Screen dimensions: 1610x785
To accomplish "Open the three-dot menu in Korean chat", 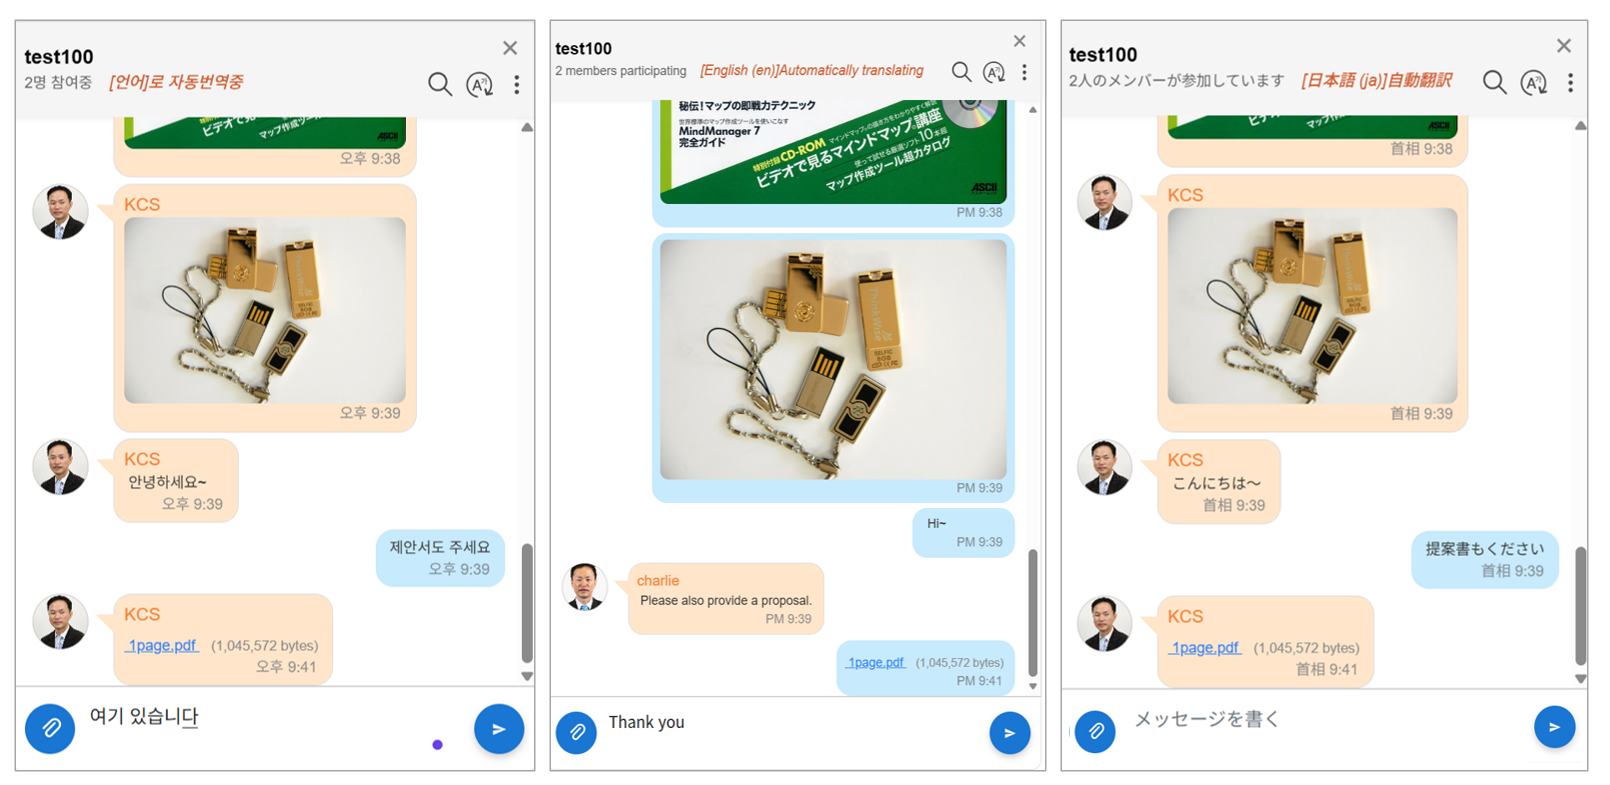I will (x=517, y=85).
